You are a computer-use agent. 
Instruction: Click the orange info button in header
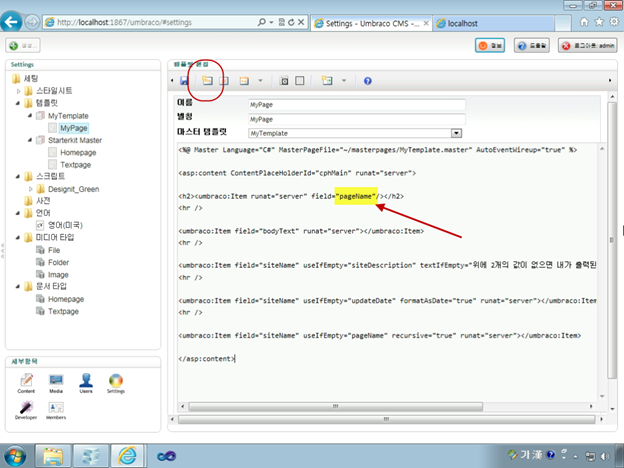coord(490,45)
